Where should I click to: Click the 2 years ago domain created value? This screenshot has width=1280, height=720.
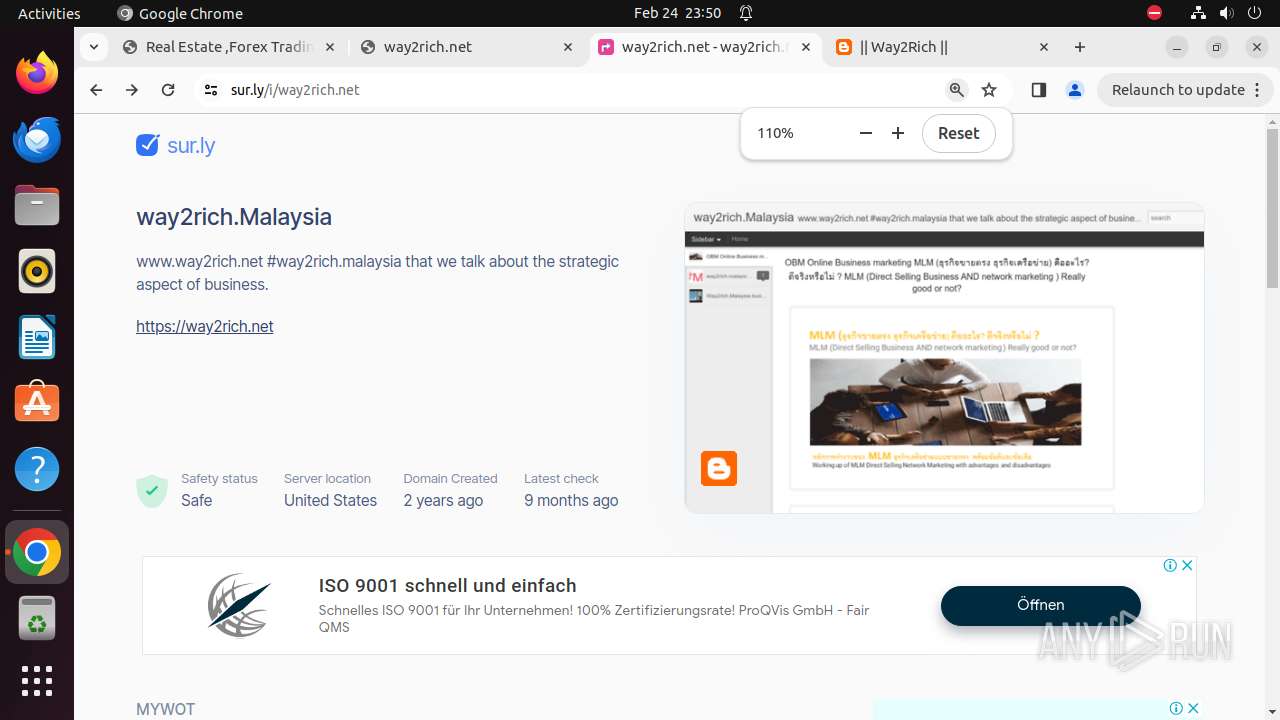point(443,500)
